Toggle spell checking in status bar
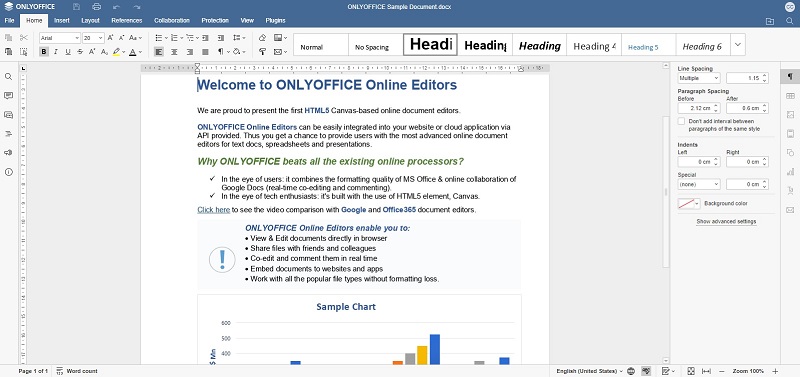 (646, 371)
